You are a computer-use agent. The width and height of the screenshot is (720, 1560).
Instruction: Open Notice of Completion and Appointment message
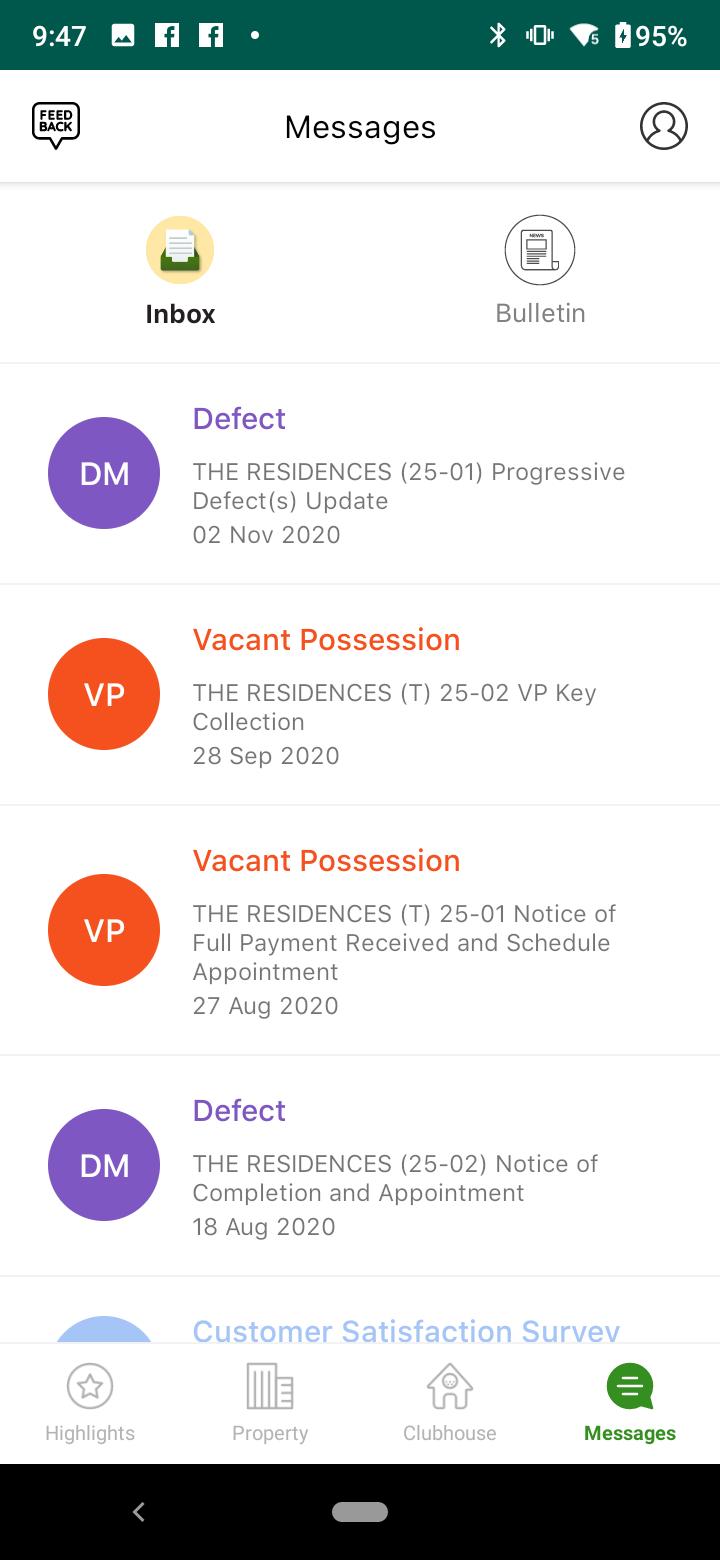point(395,1178)
